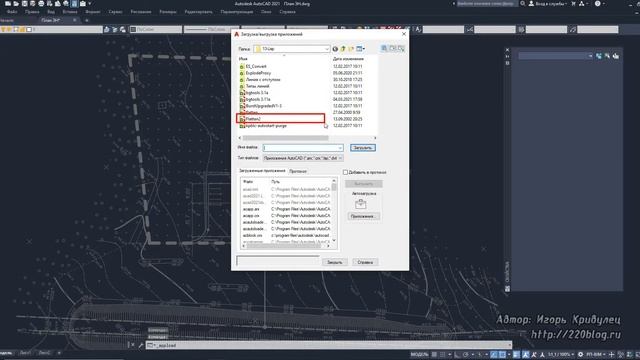
Task: Click the search magnifier icon in title bar
Action: tap(522, 4)
